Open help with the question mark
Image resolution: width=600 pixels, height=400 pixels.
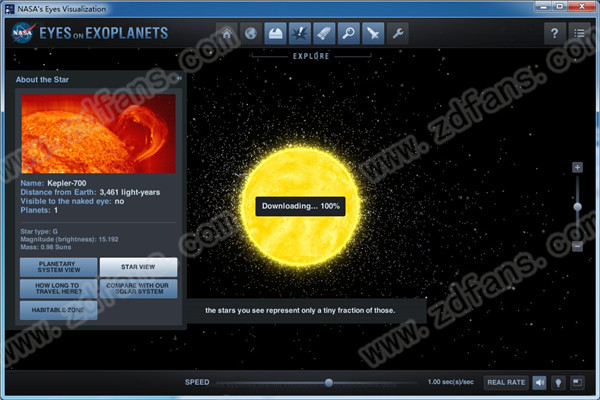[554, 34]
